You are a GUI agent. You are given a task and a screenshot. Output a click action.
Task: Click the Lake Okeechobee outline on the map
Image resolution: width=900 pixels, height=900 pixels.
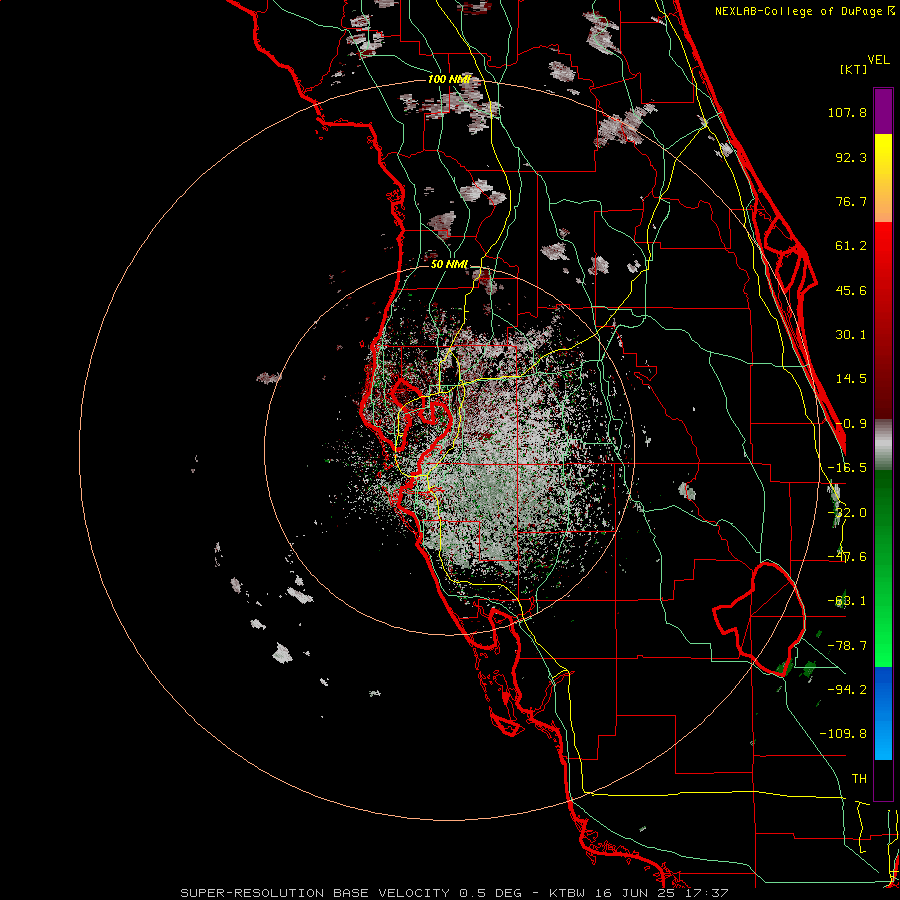tap(759, 618)
